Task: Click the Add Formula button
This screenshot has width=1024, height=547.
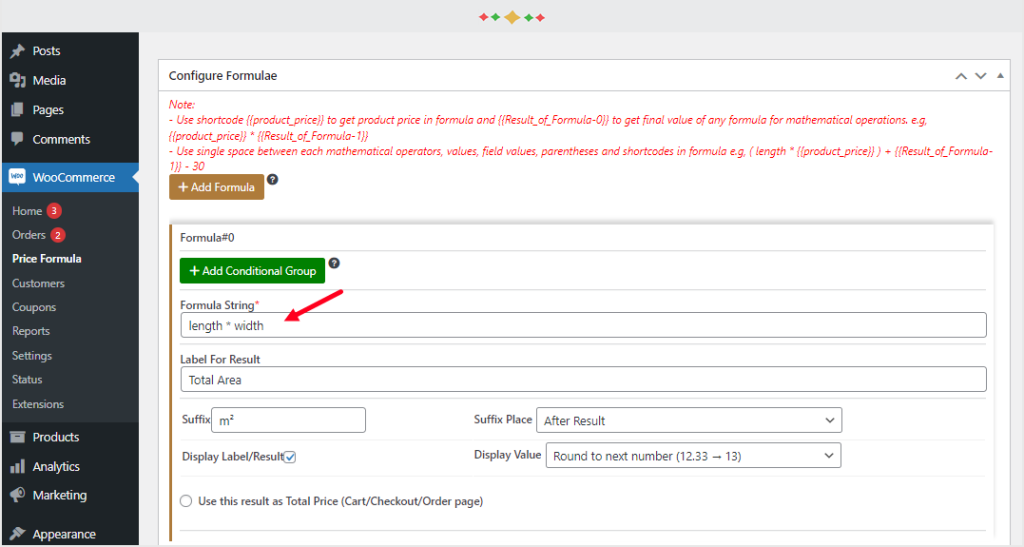Action: click(x=216, y=187)
